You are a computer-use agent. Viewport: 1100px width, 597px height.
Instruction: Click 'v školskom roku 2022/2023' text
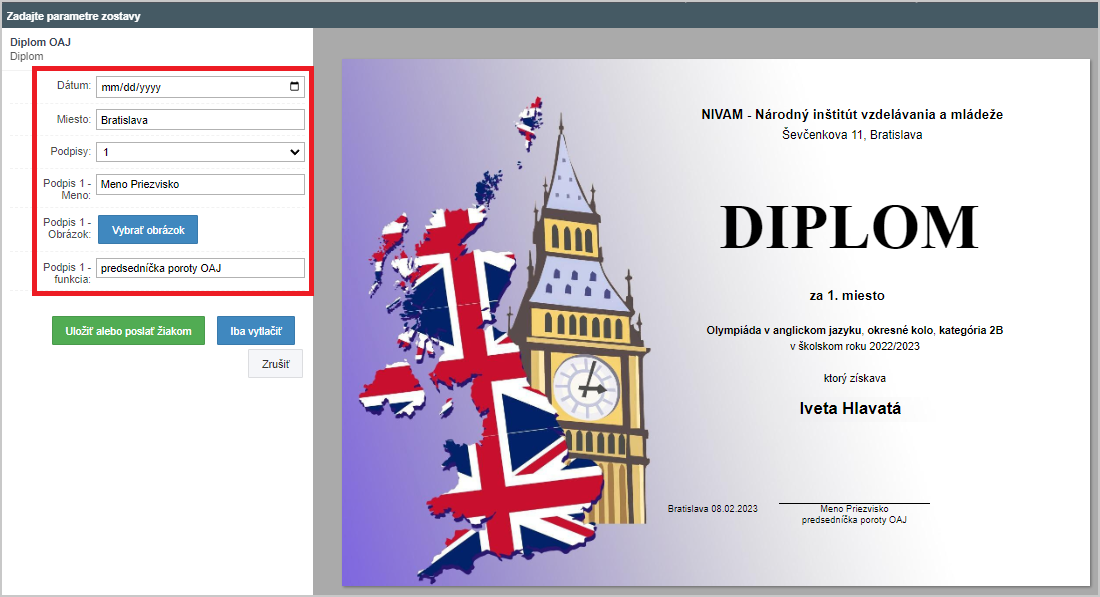point(854,347)
